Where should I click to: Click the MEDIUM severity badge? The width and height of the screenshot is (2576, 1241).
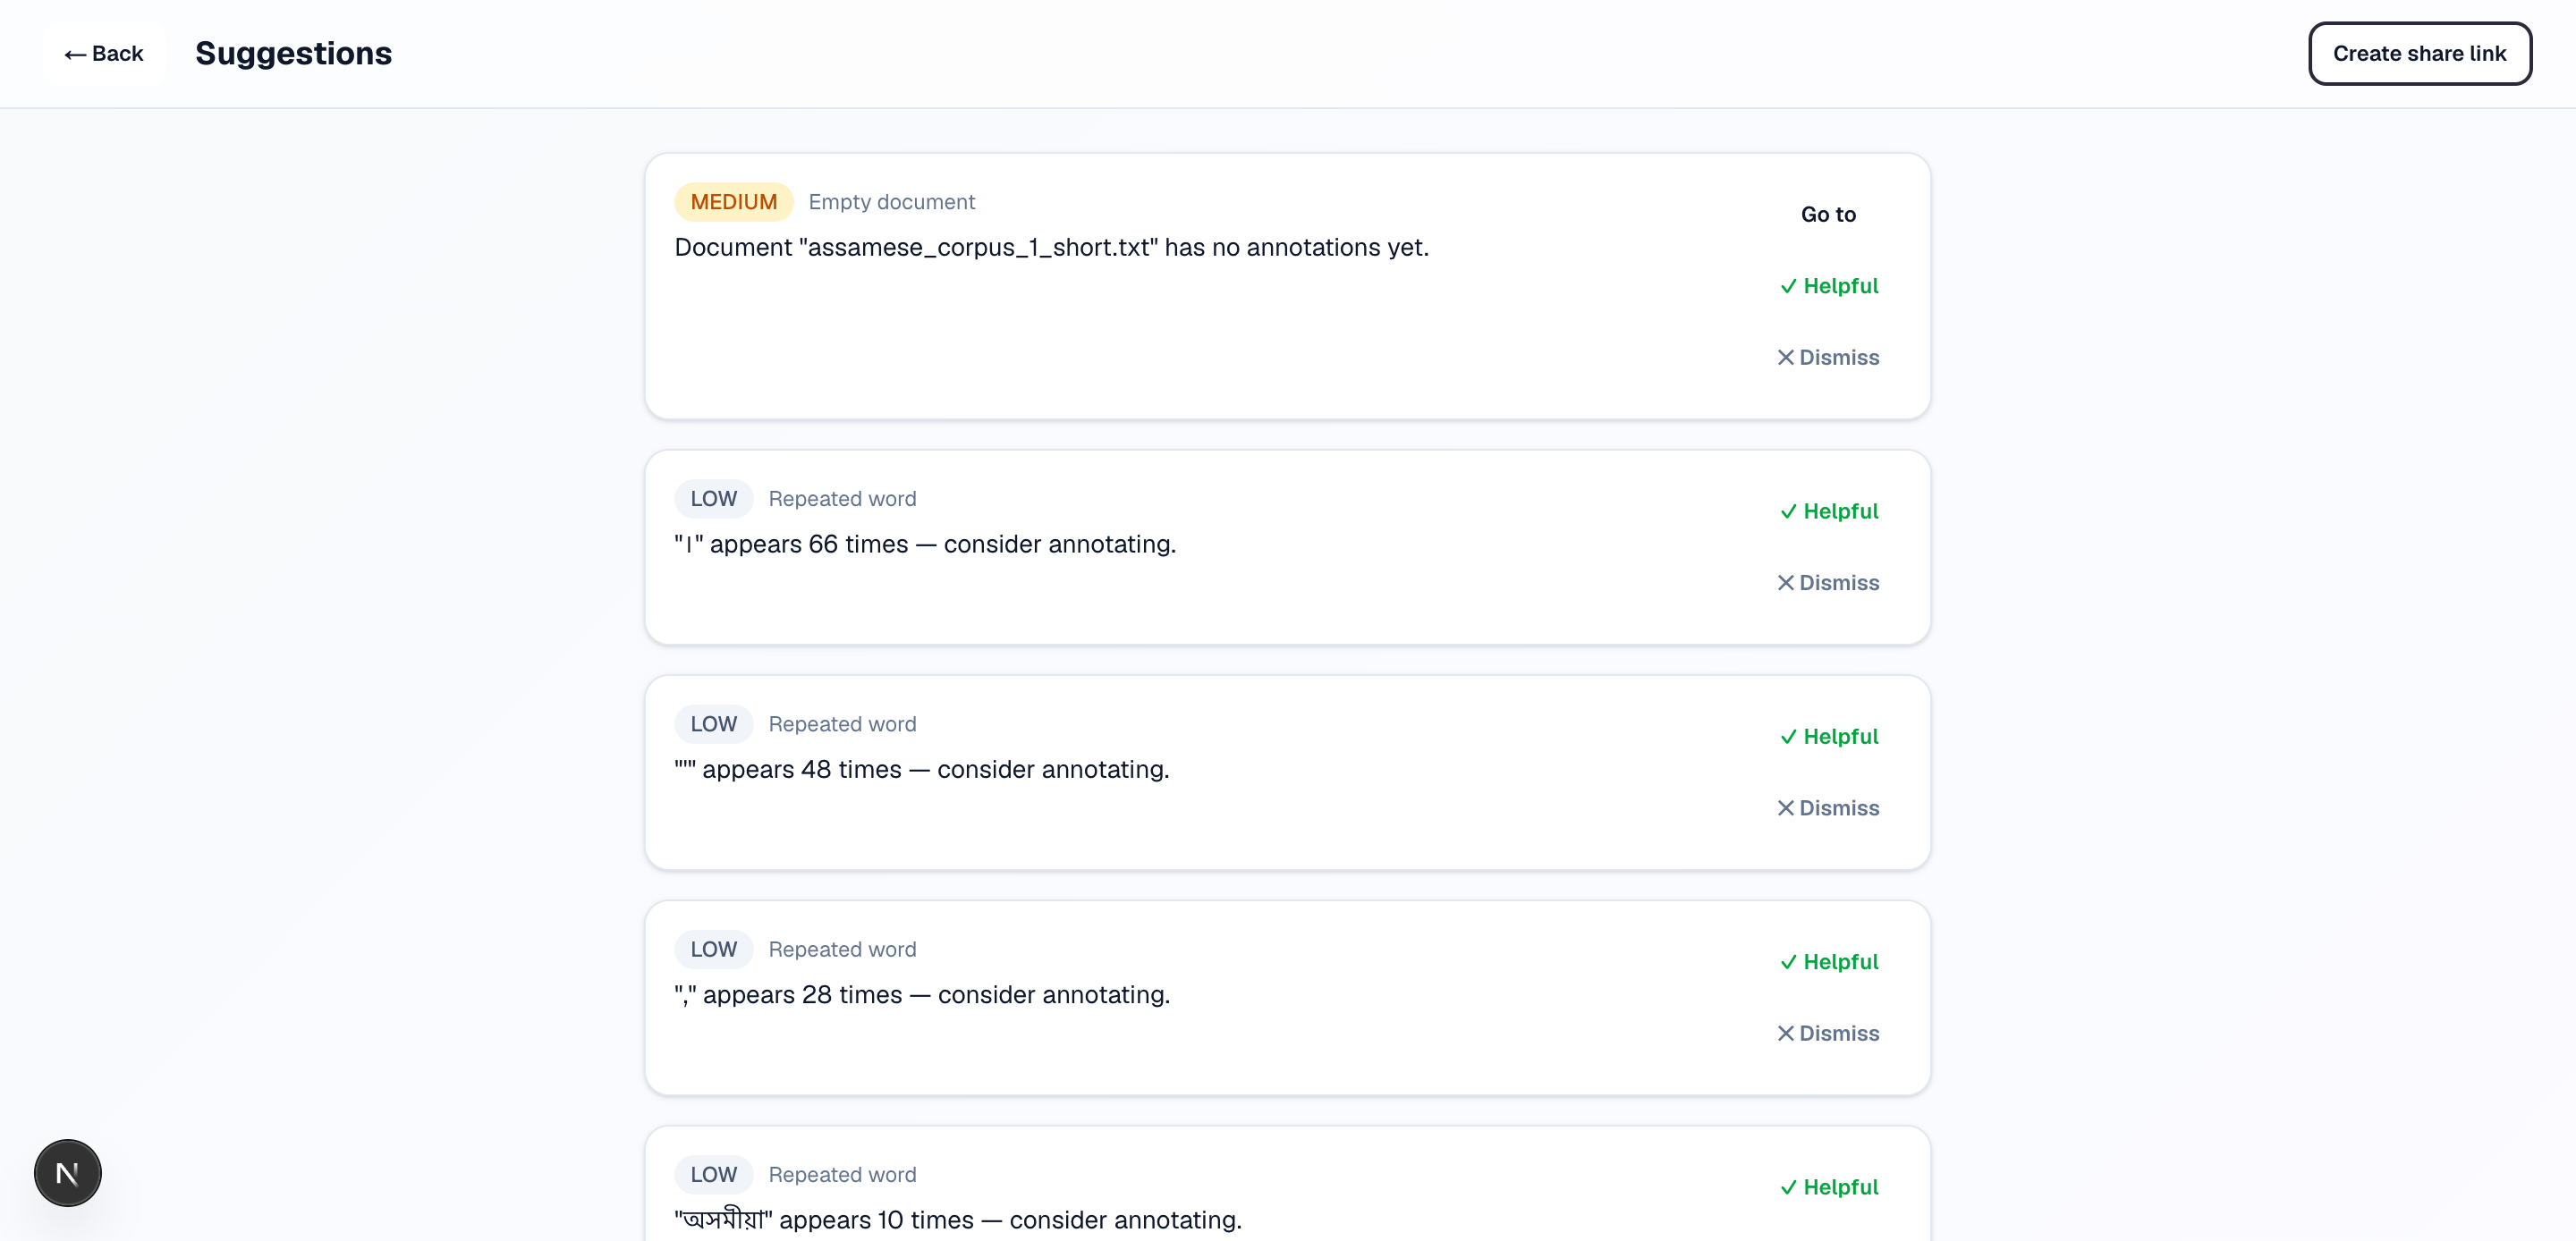click(x=733, y=202)
